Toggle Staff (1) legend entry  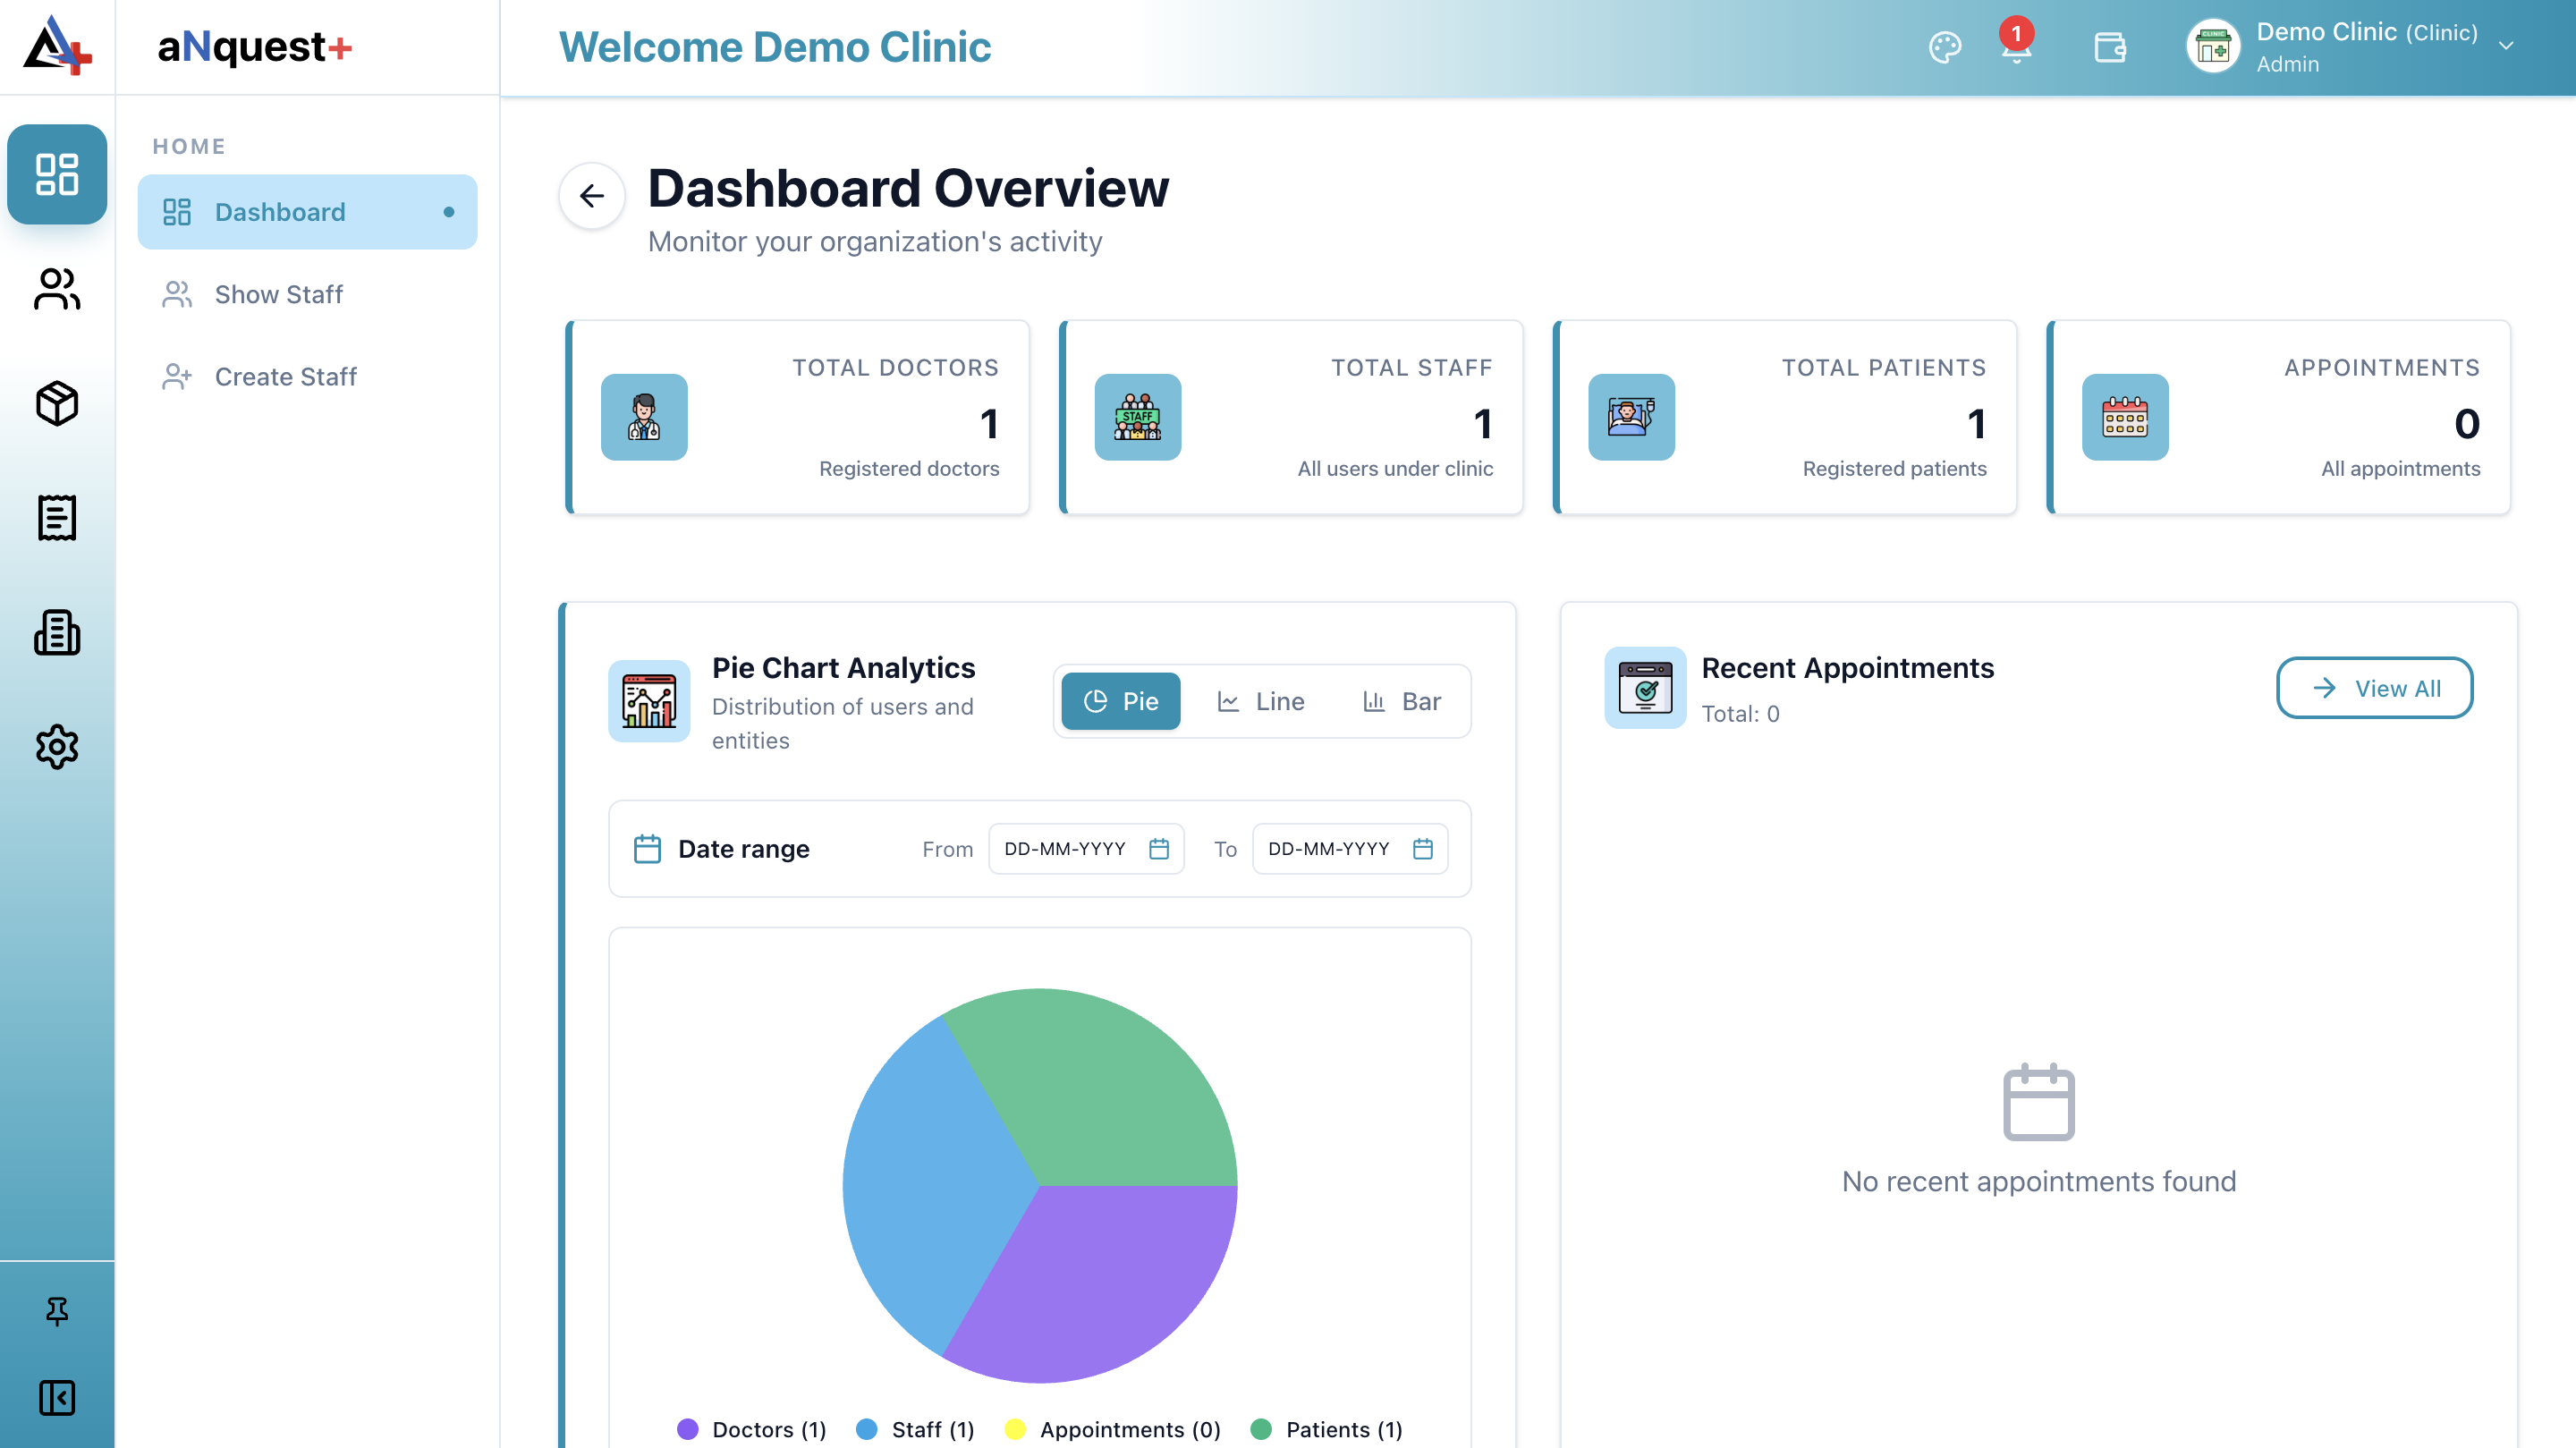(915, 1429)
